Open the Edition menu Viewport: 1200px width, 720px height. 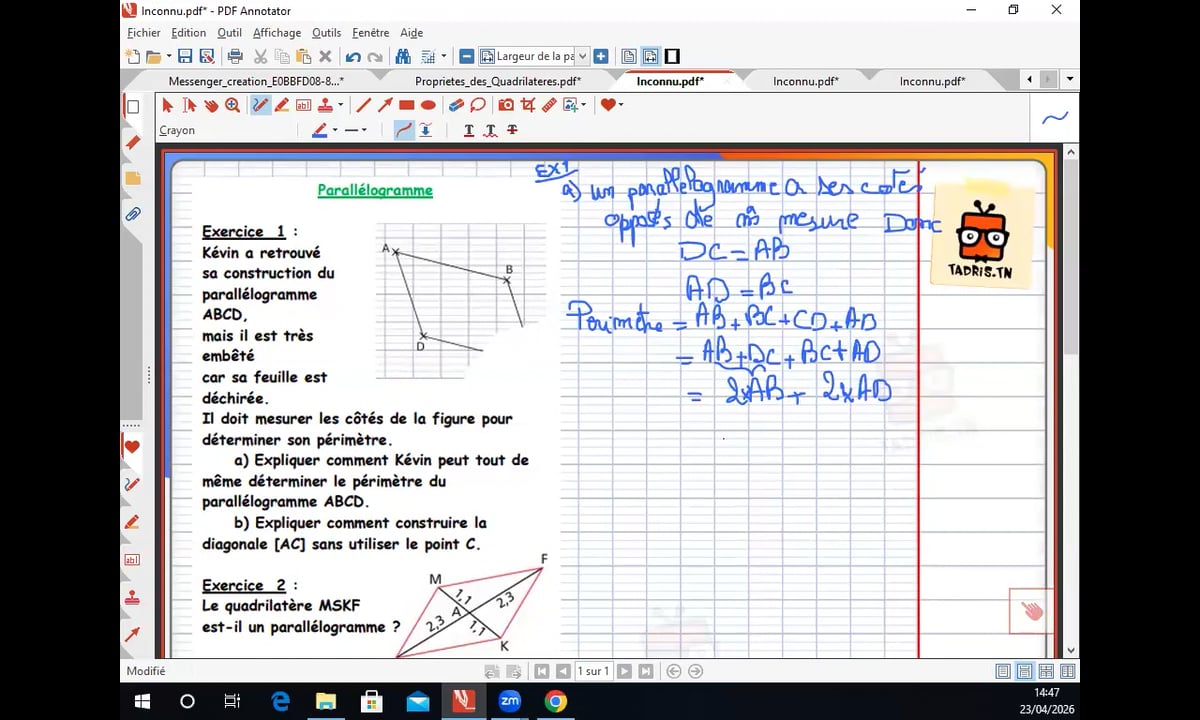[x=189, y=33]
